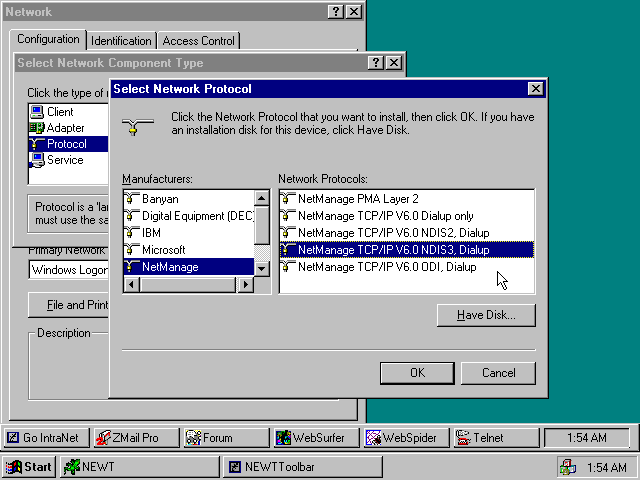Click help button in Network window title
640x480 pixels.
[x=336, y=12]
